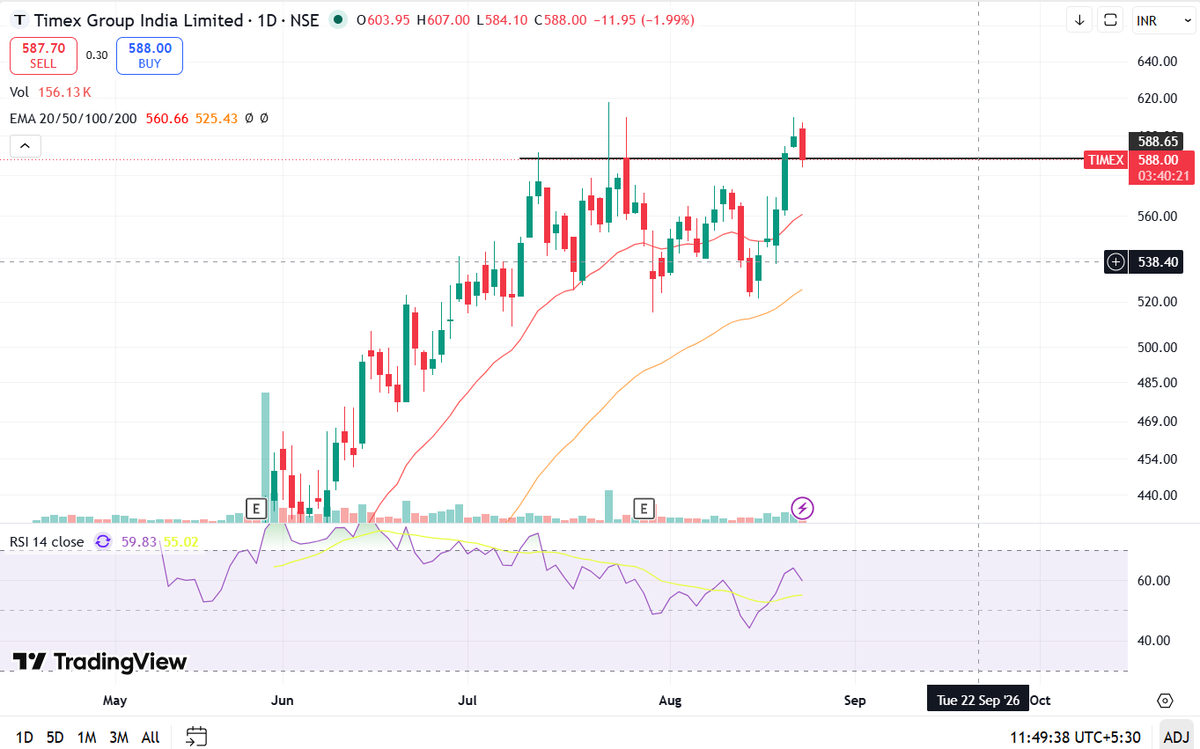Switch to the 1D range tab

(24, 737)
